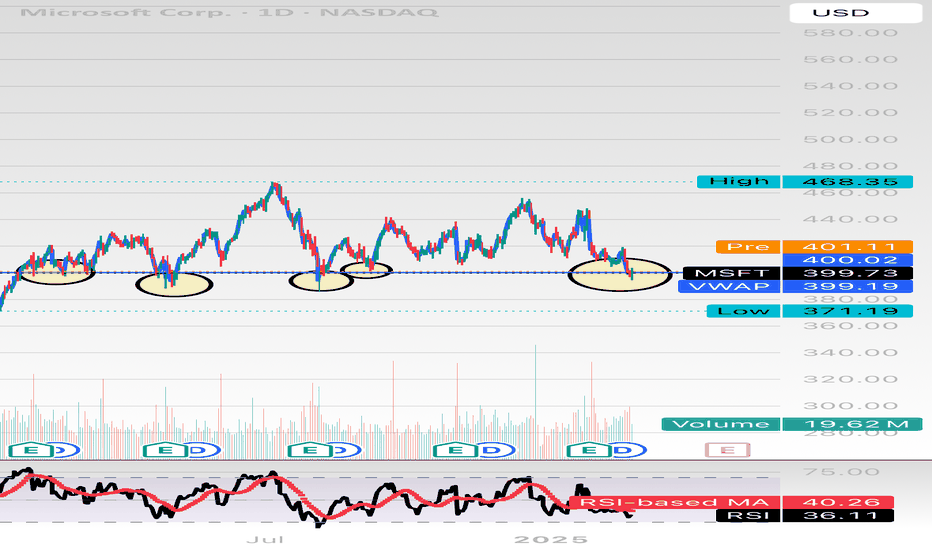Viewport: 932px width, 550px height.
Task: Click the 36.11 RSI value tag
Action: click(838, 516)
